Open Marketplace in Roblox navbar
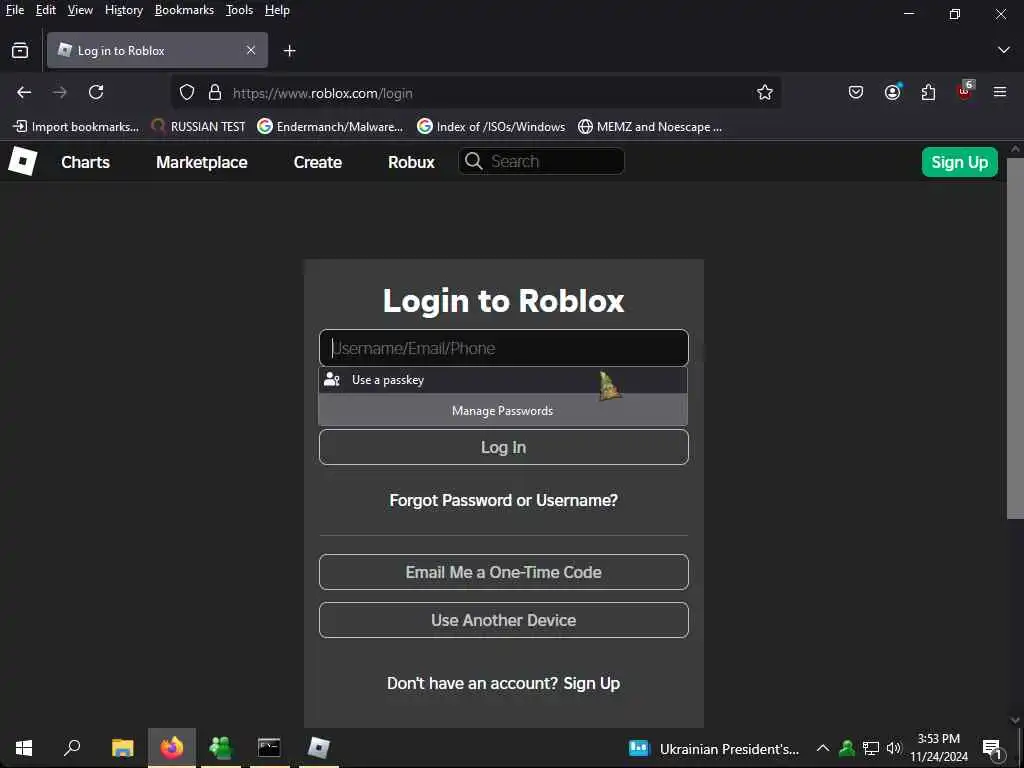The image size is (1024, 768). [x=202, y=162]
